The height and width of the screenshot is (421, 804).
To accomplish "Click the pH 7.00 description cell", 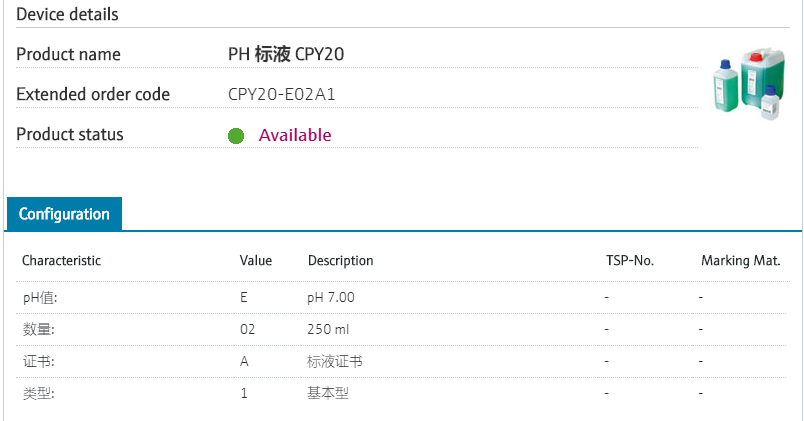I will coord(331,298).
